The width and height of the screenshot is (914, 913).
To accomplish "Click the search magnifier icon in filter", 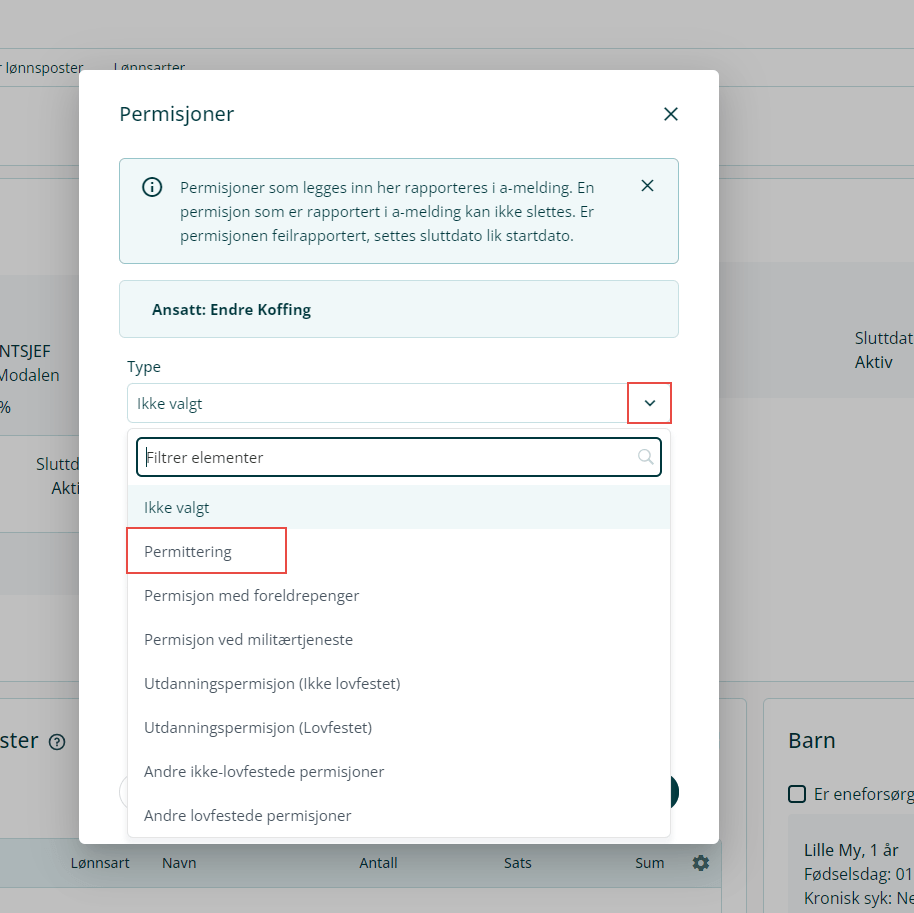I will coord(646,457).
